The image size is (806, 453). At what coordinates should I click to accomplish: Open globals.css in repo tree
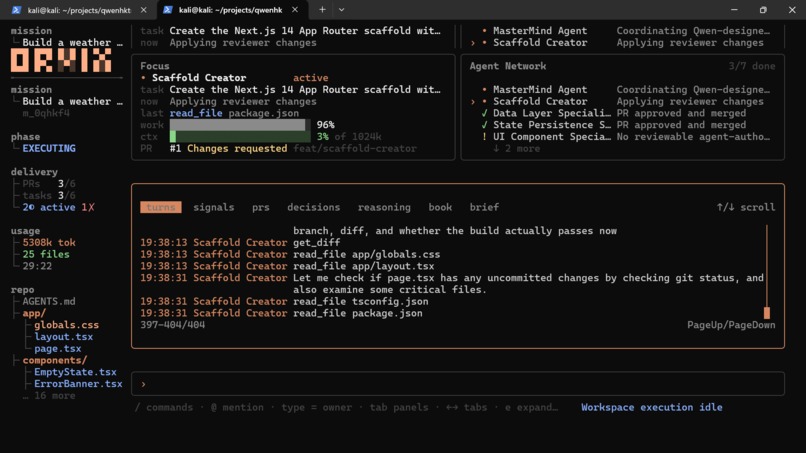66,325
